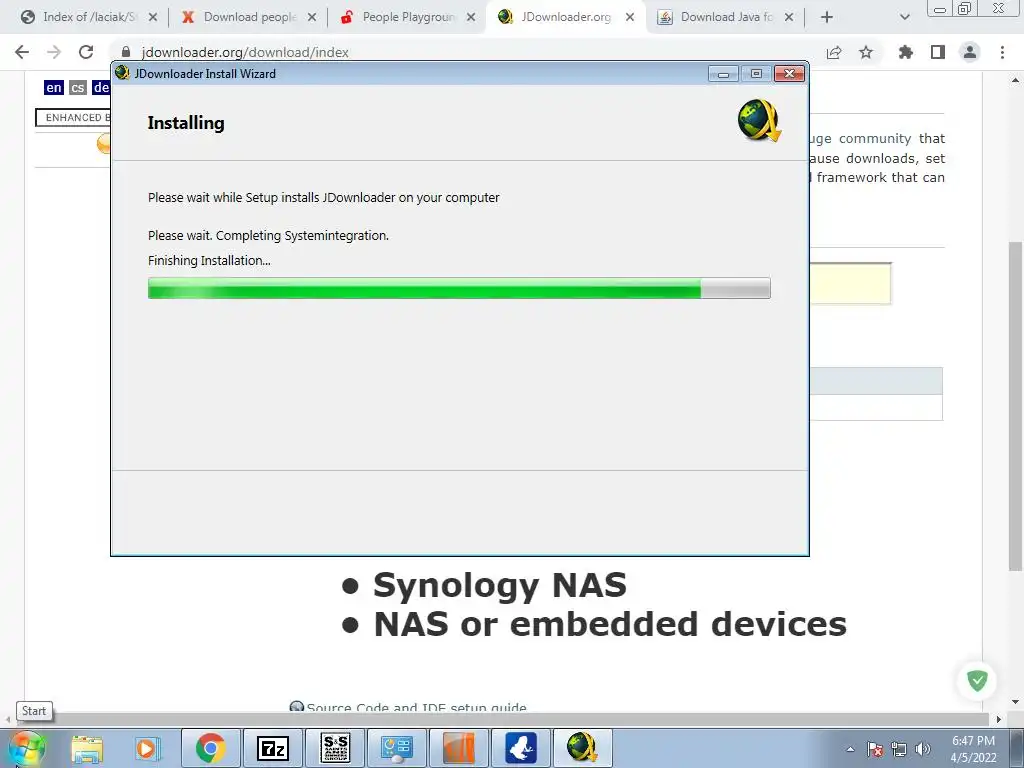Open Windows Explorer from the taskbar
The height and width of the screenshot is (768, 1024).
87,748
